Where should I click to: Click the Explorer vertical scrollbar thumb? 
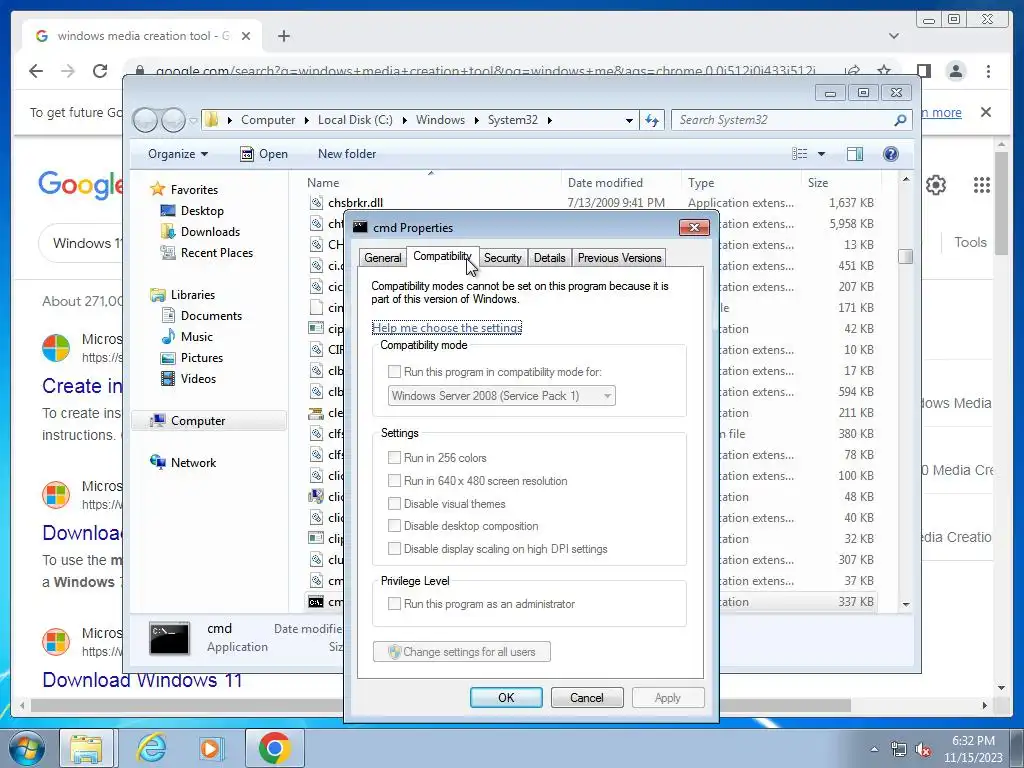(x=906, y=257)
